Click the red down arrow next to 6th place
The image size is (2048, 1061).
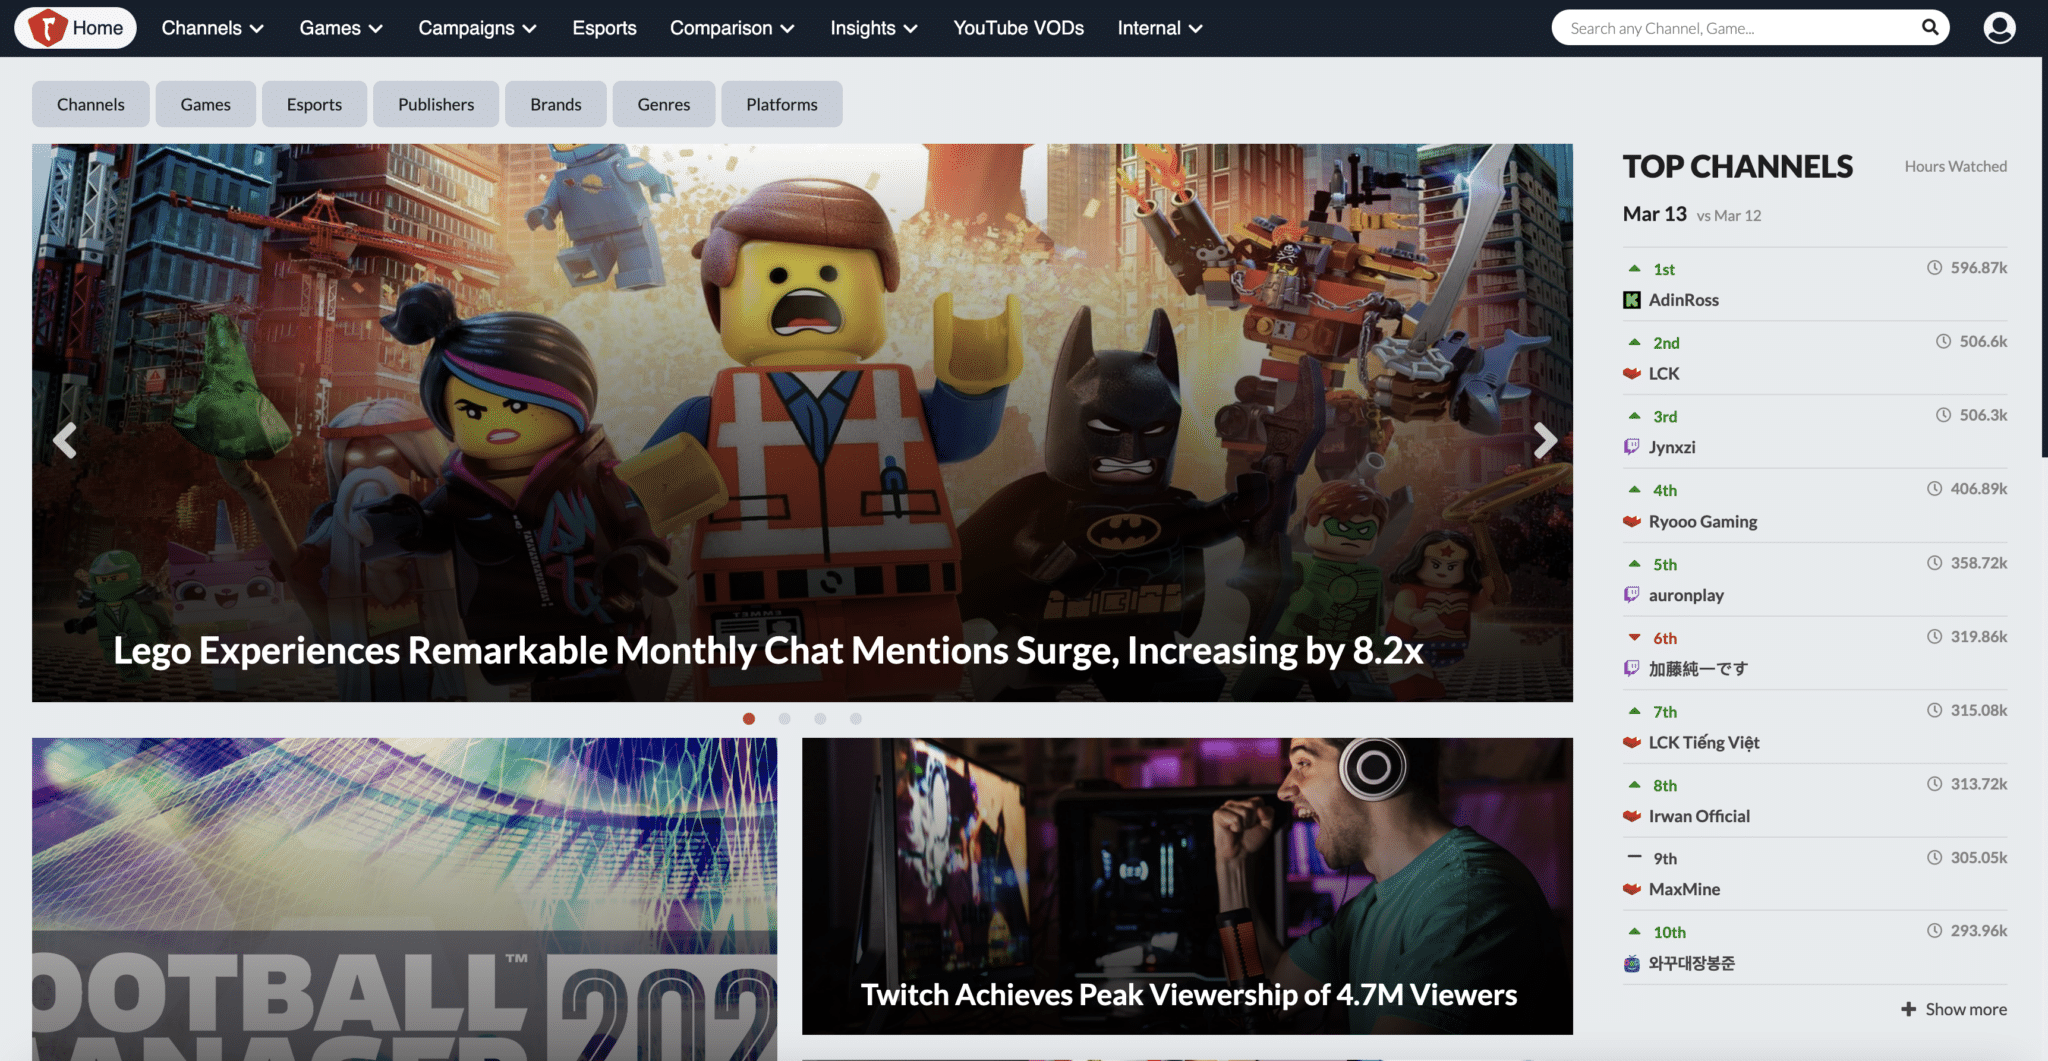pos(1634,636)
